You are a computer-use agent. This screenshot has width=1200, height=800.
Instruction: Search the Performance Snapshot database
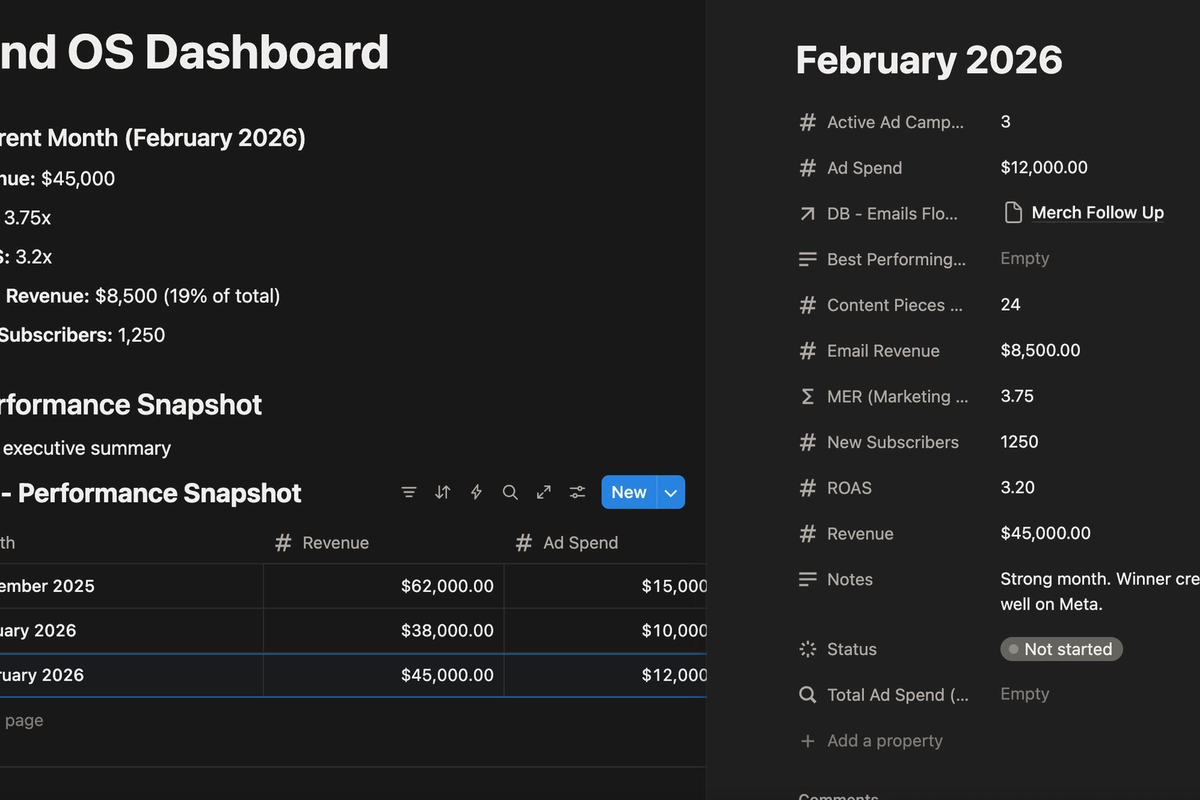click(x=510, y=492)
